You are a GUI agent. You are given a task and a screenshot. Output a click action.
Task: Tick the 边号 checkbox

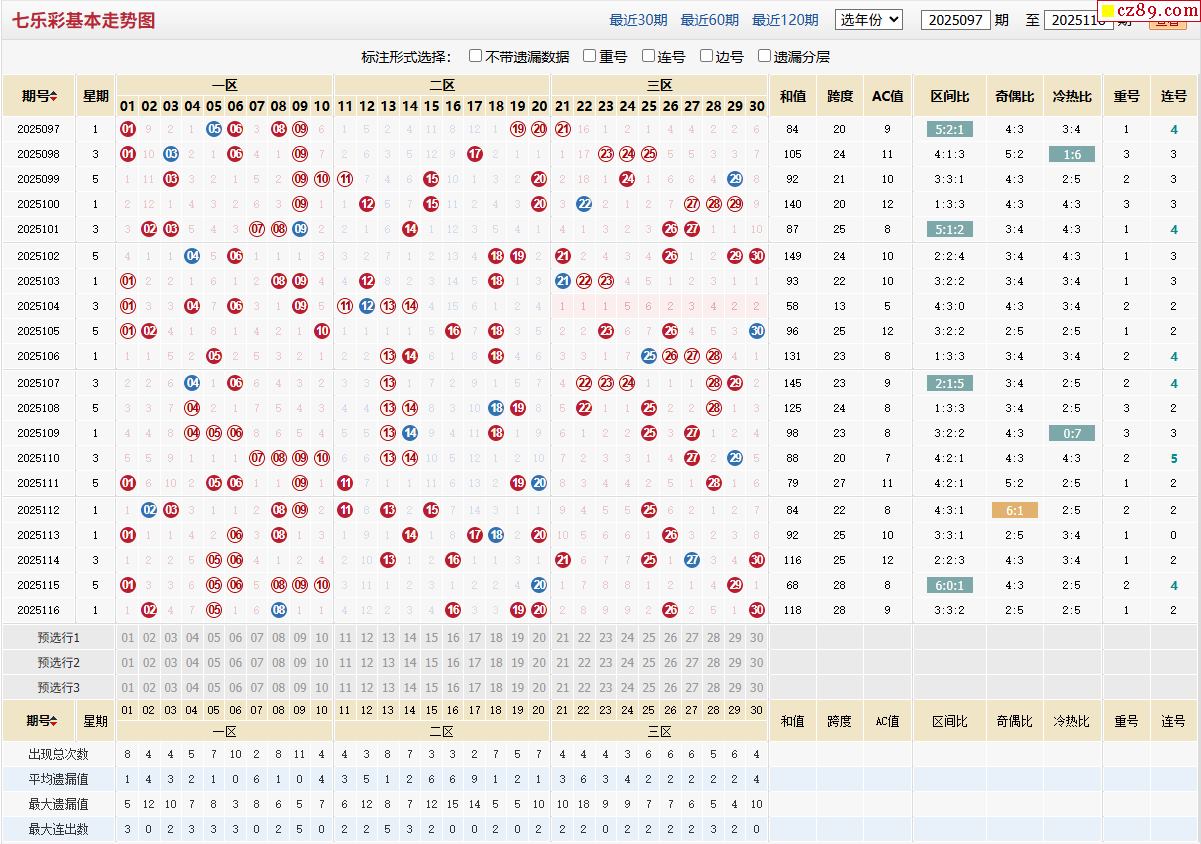(707, 57)
